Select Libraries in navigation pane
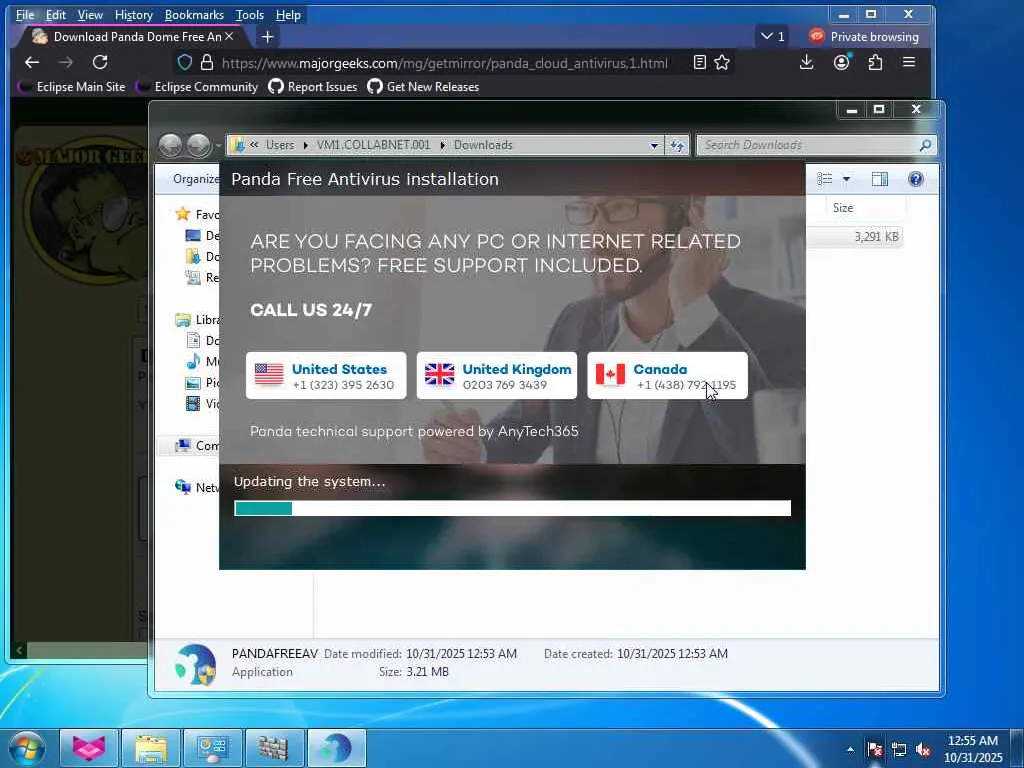This screenshot has width=1024, height=768. point(198,319)
